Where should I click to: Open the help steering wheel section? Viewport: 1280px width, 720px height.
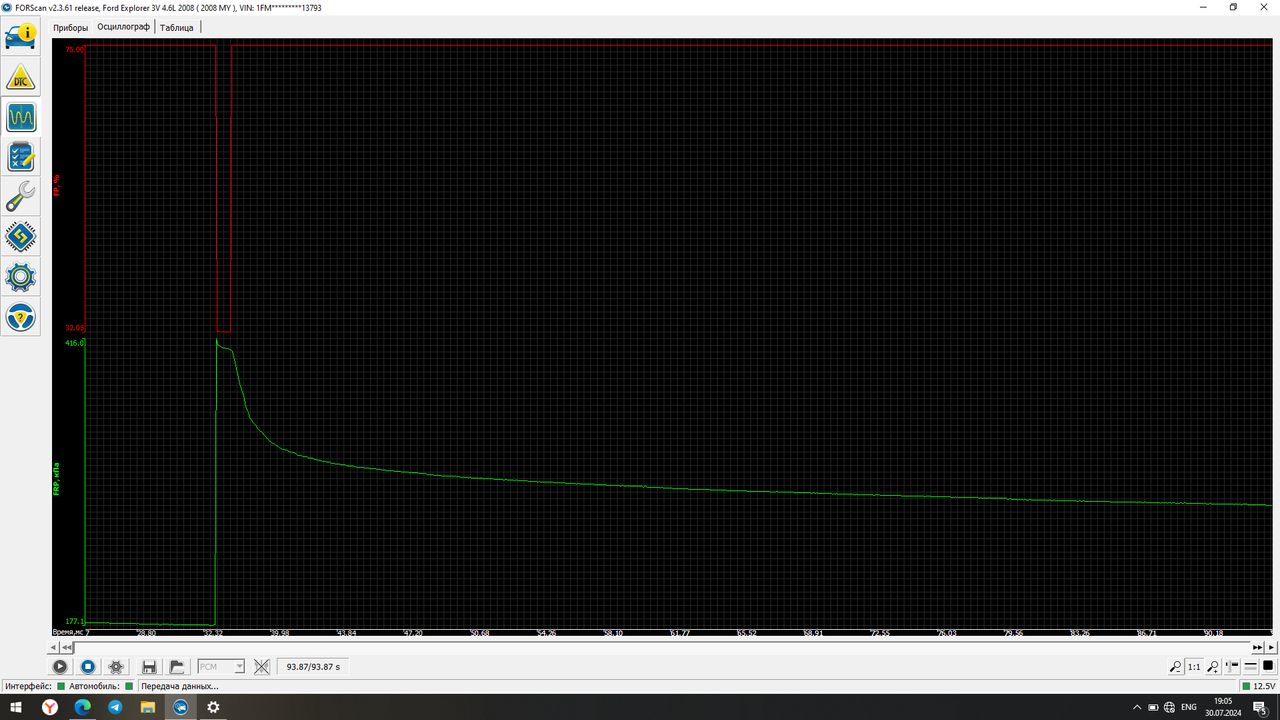pyautogui.click(x=21, y=317)
